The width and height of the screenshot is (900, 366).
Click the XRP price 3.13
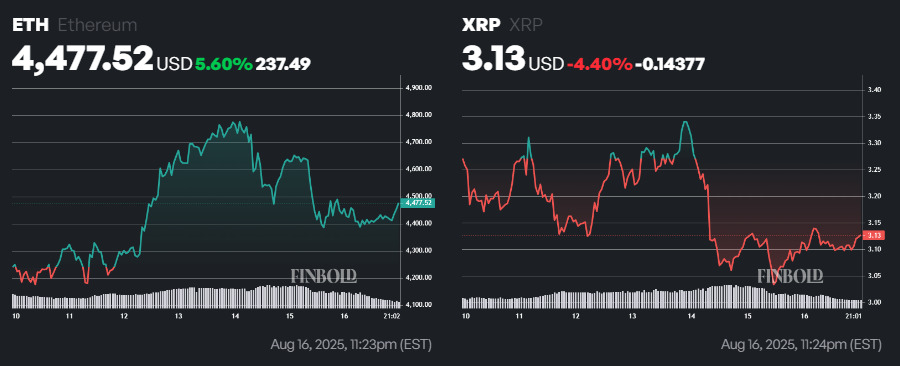[x=493, y=59]
